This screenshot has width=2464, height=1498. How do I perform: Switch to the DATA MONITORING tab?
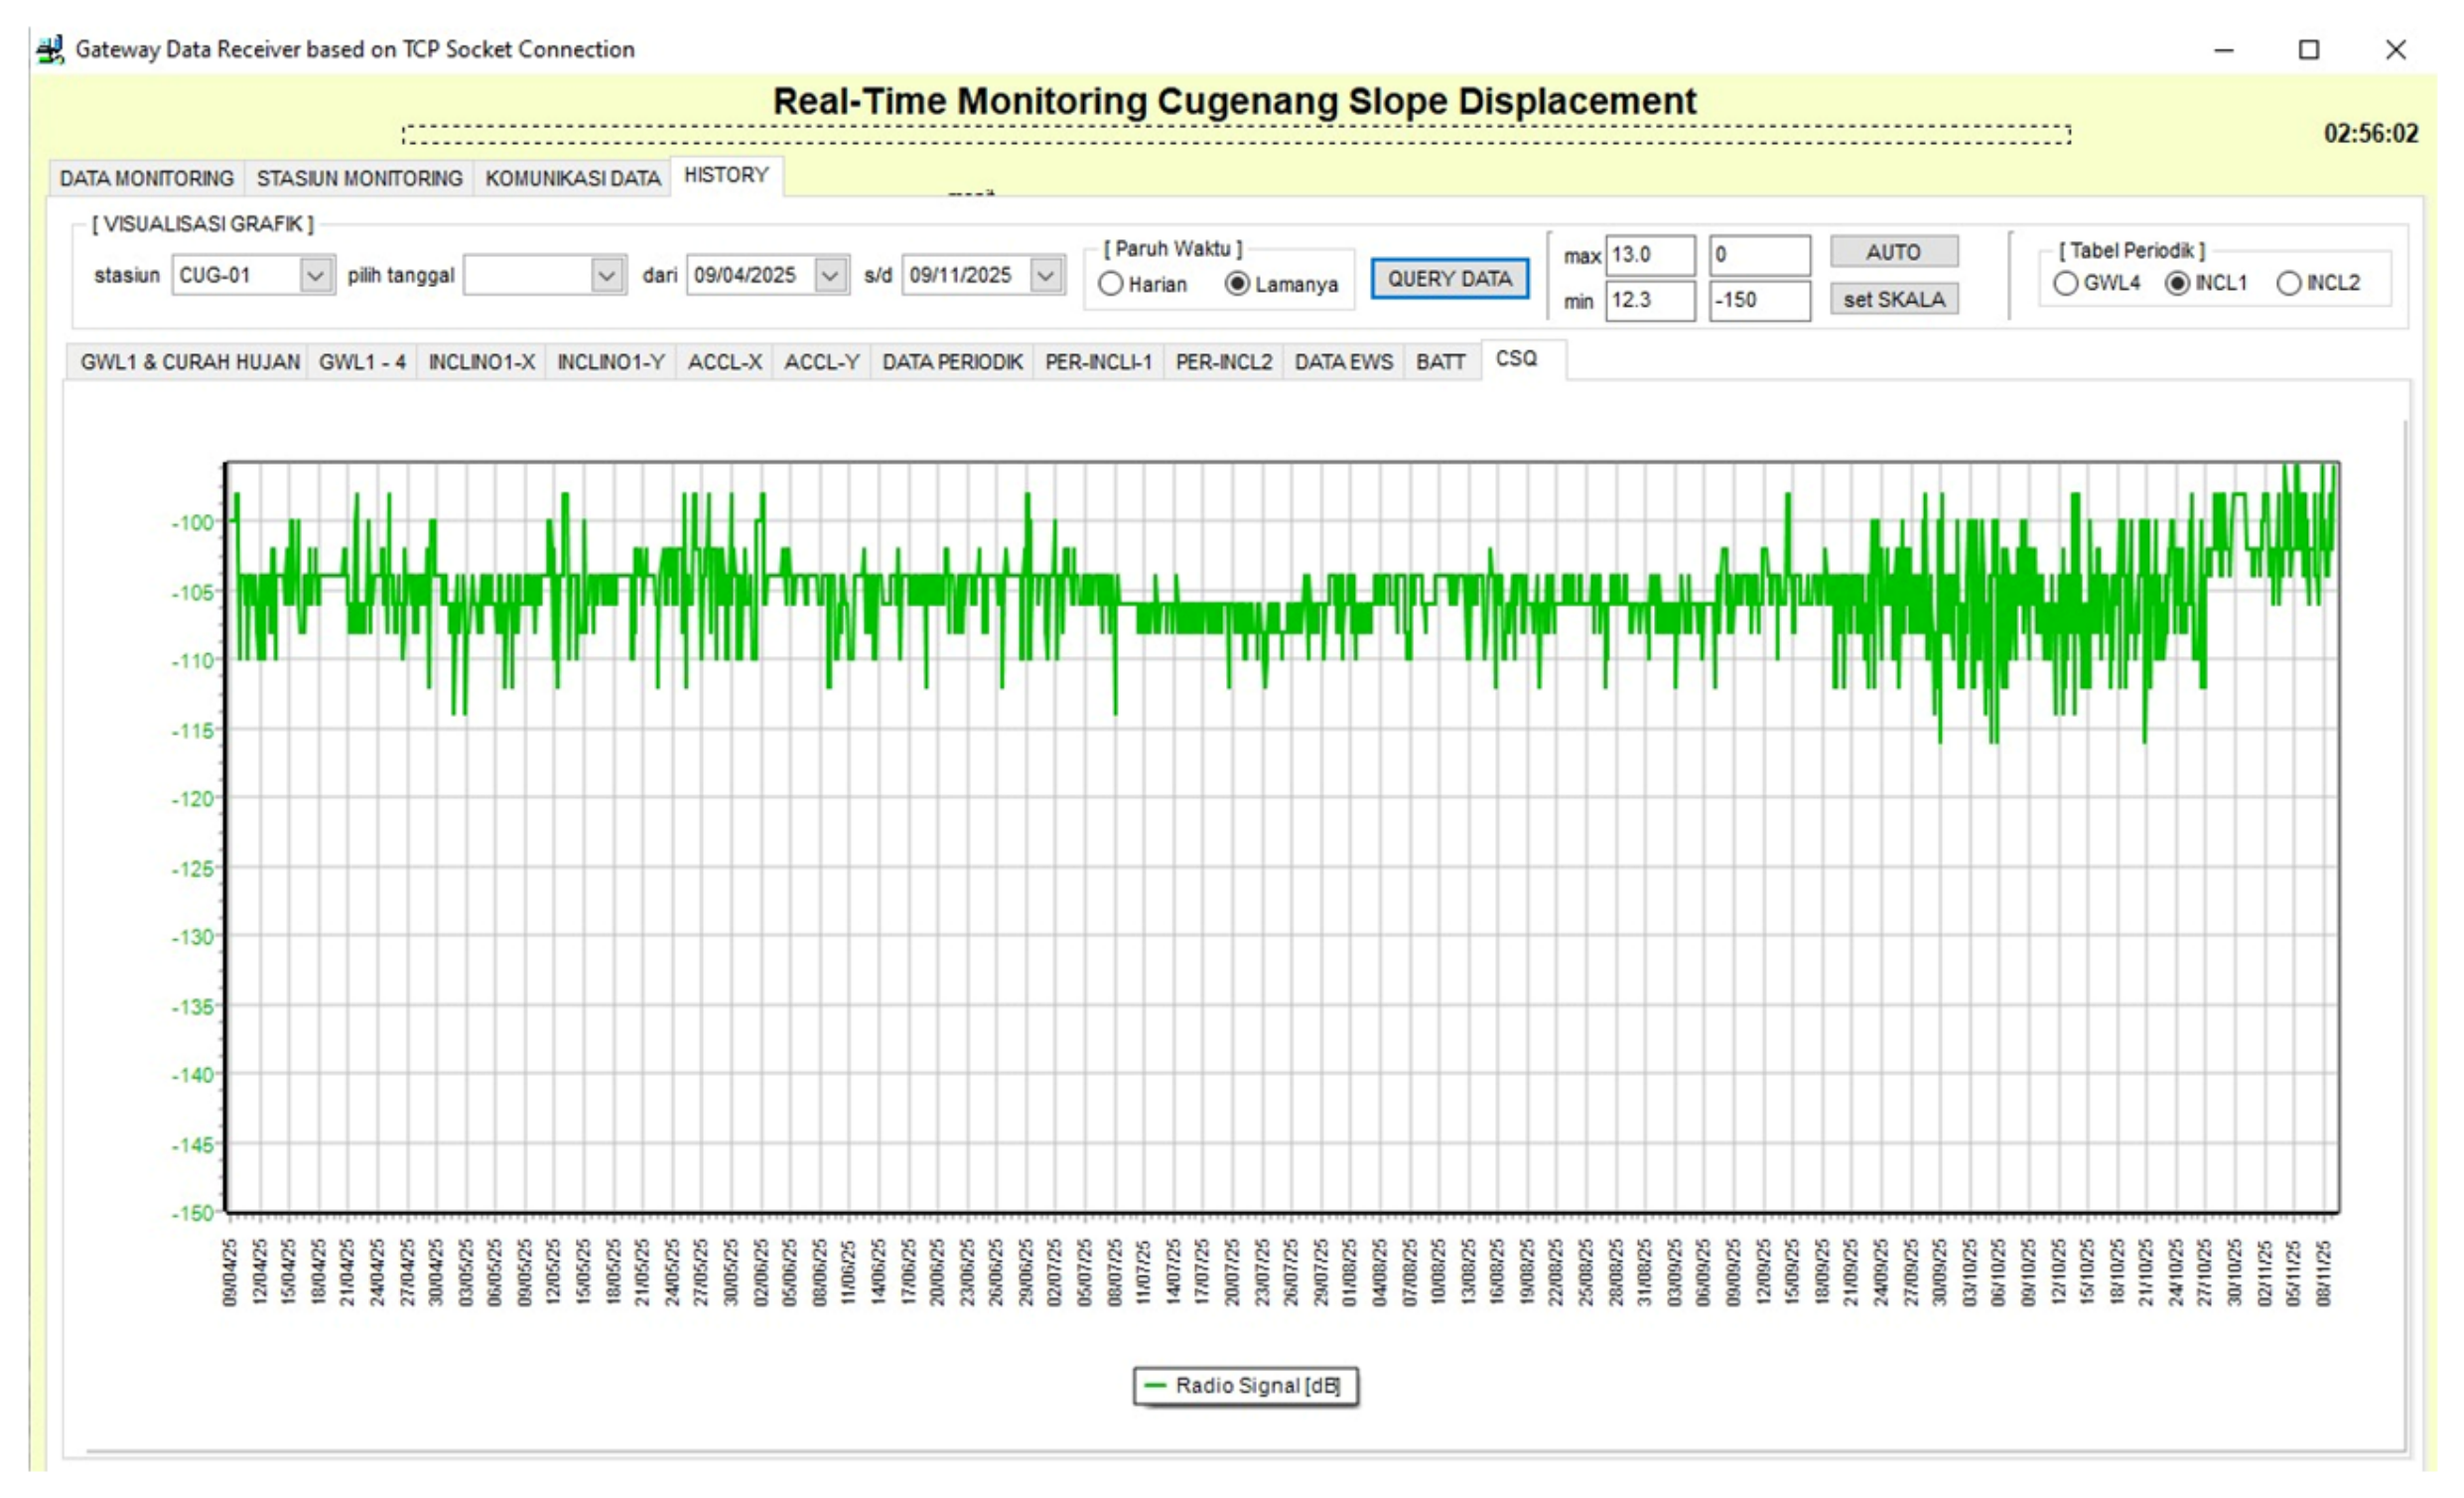click(x=147, y=178)
